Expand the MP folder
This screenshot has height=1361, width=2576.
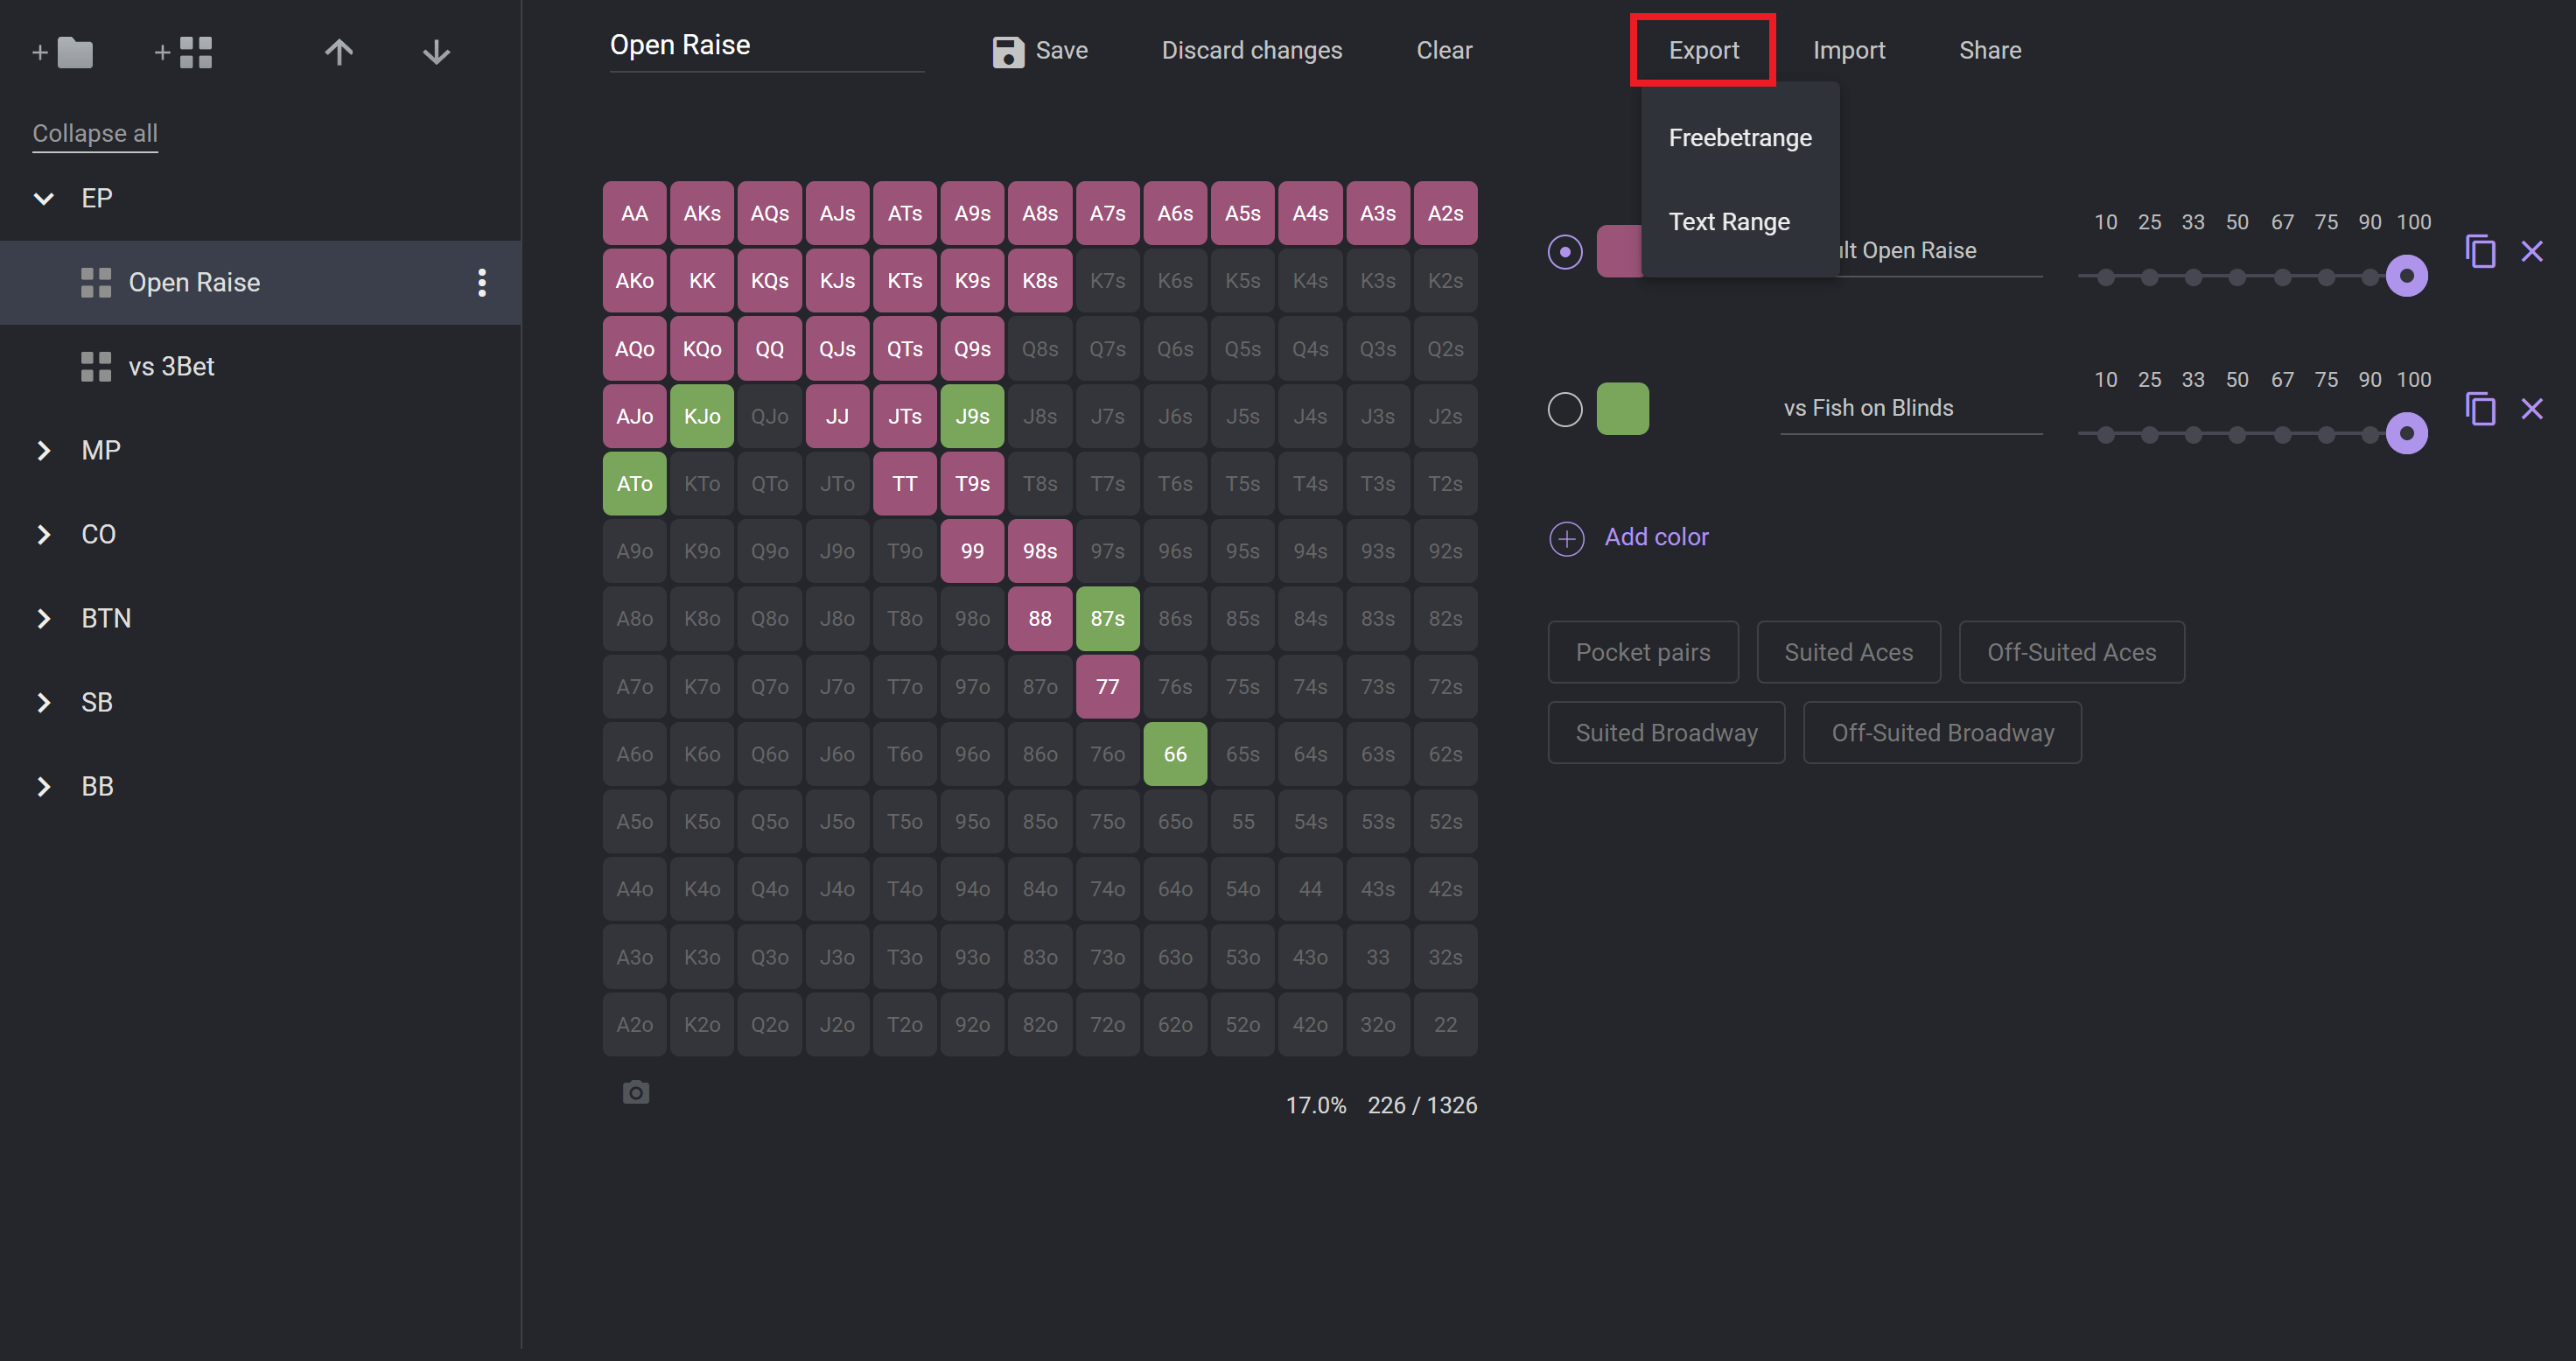(44, 450)
